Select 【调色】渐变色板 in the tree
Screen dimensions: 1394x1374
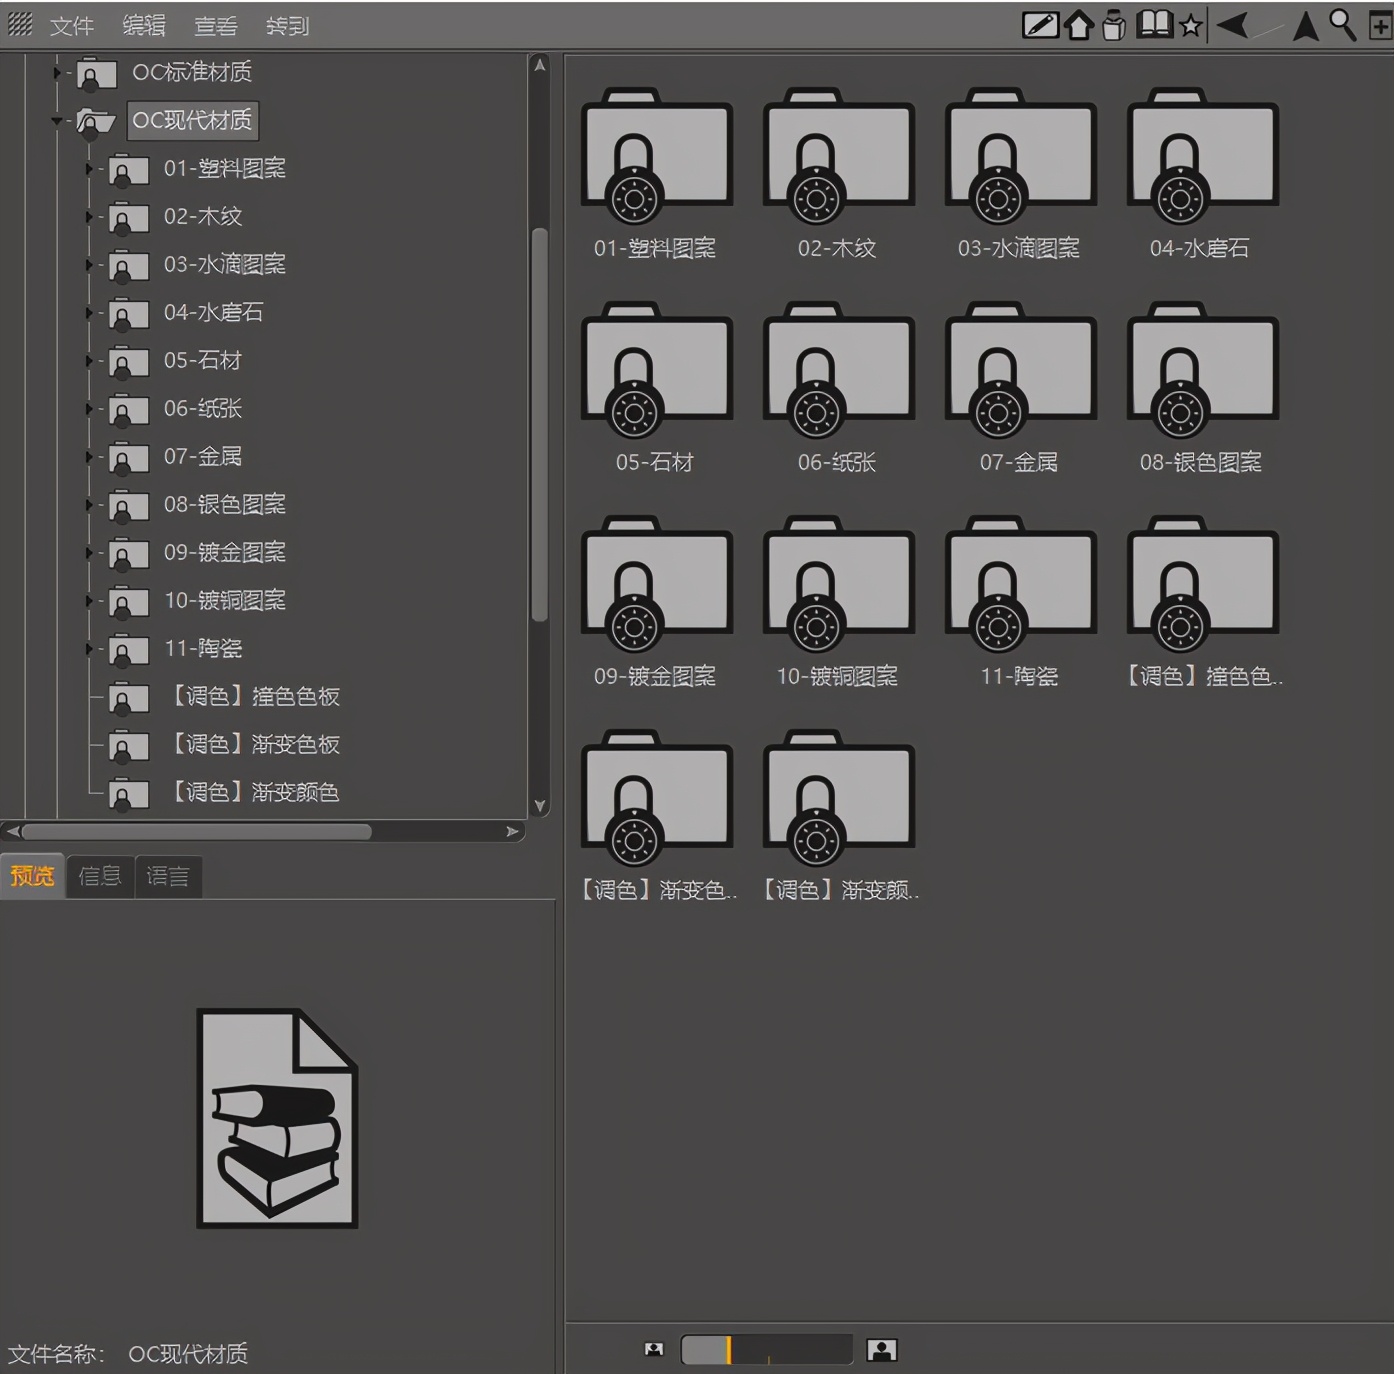pos(256,744)
